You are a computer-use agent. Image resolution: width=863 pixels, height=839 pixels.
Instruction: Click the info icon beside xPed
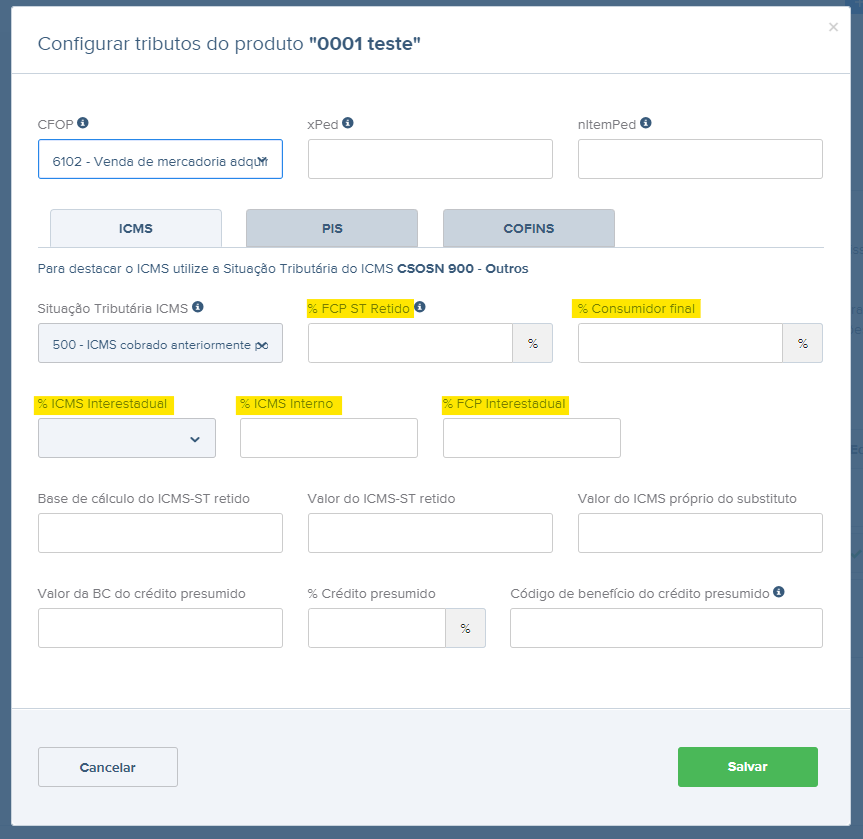[x=348, y=123]
